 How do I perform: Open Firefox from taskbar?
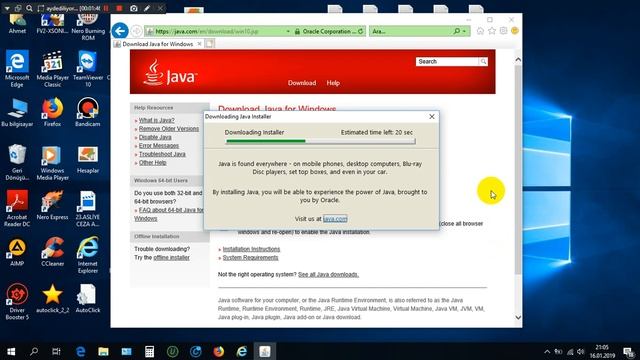coord(219,351)
